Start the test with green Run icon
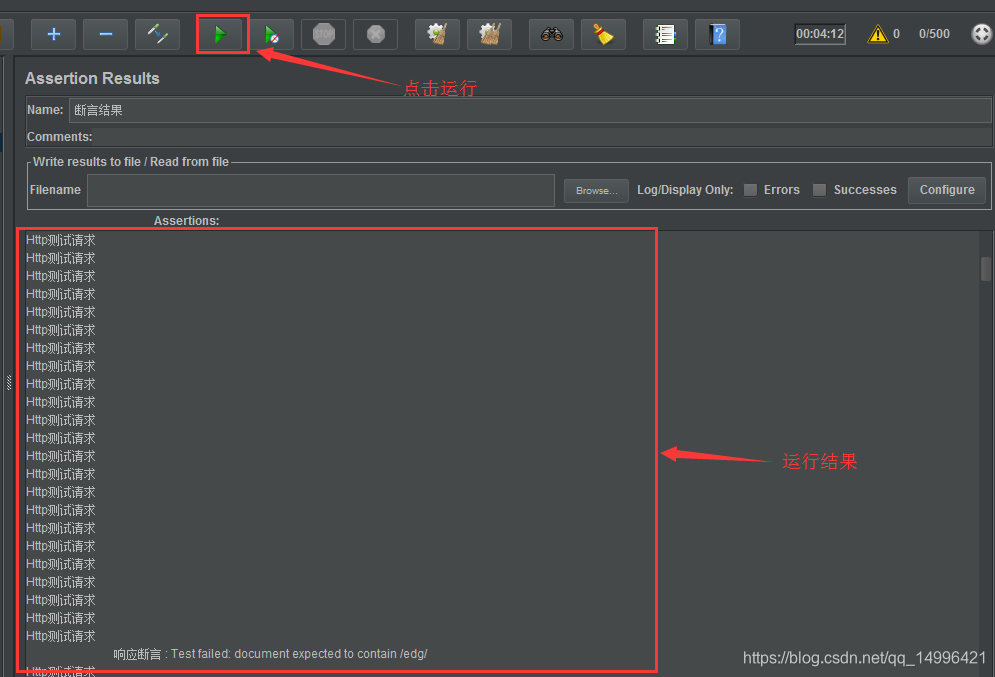Image resolution: width=995 pixels, height=677 pixels. point(220,34)
